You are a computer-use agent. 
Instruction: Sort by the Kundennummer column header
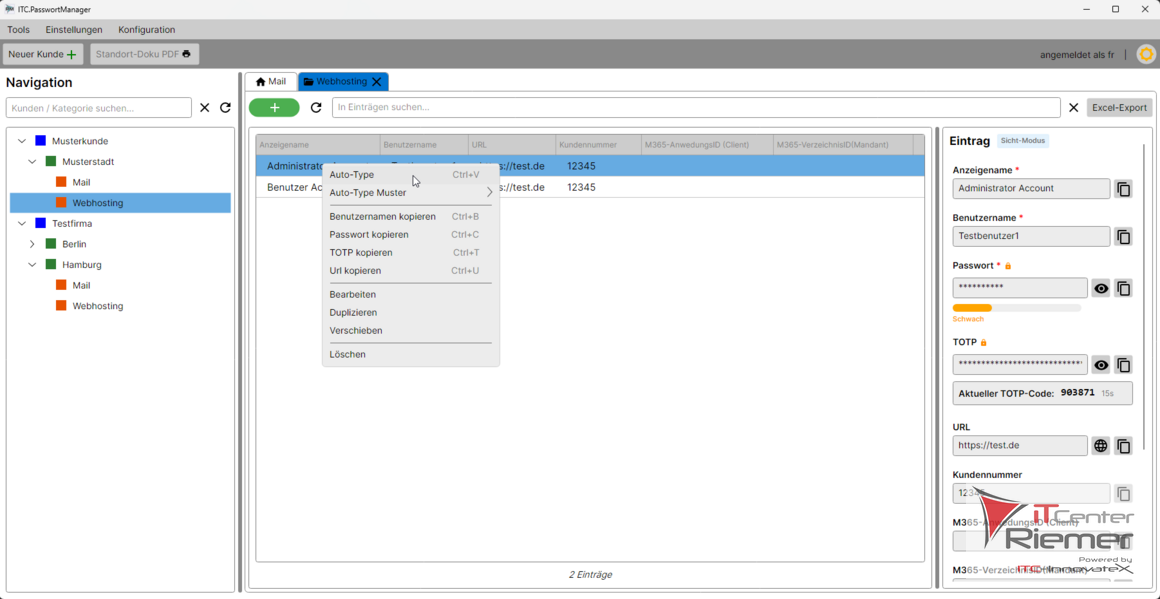pos(598,145)
